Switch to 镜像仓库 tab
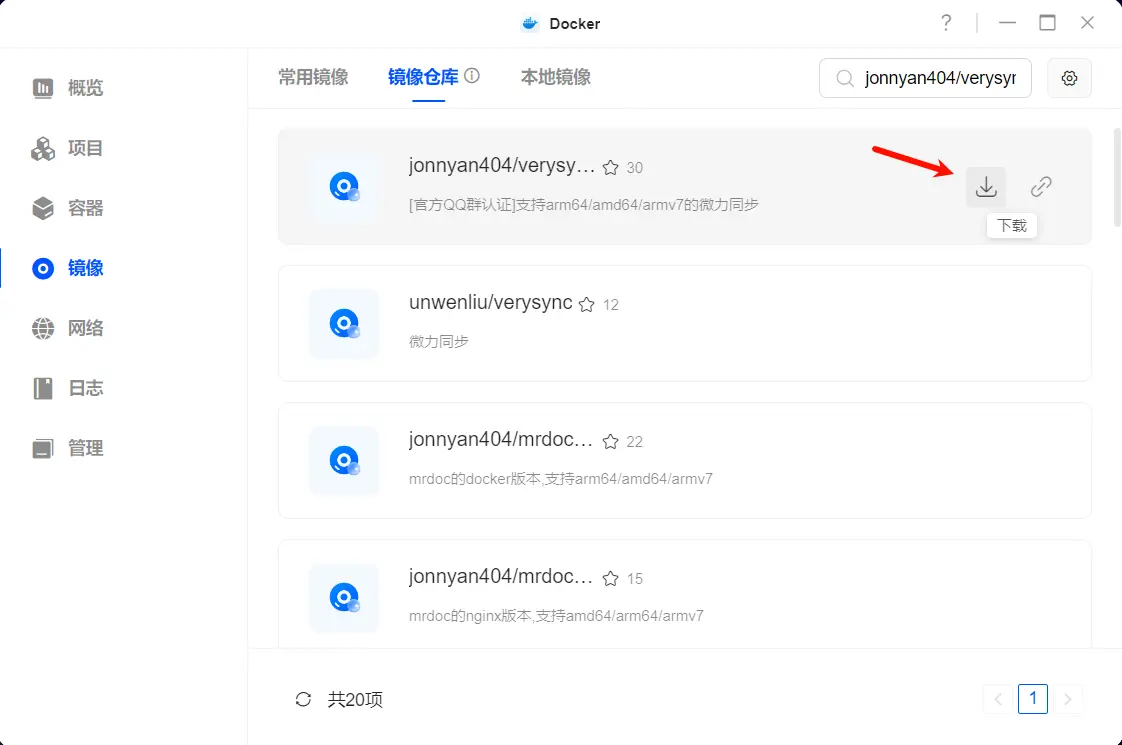Image resolution: width=1122 pixels, height=745 pixels. click(423, 77)
